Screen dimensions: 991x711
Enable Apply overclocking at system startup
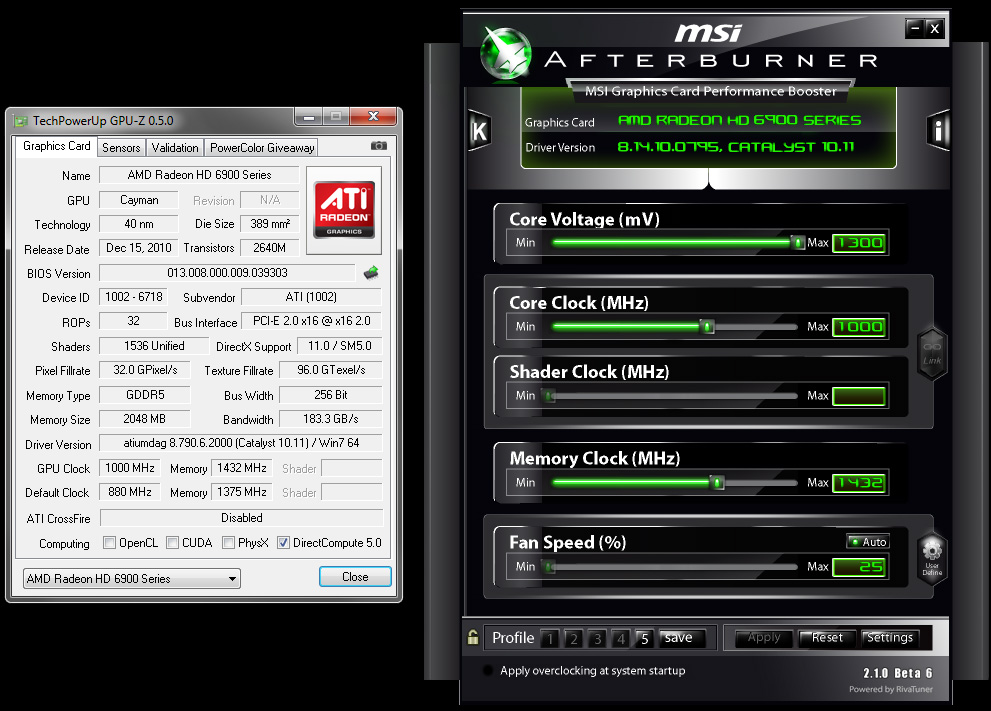pyautogui.click(x=488, y=671)
